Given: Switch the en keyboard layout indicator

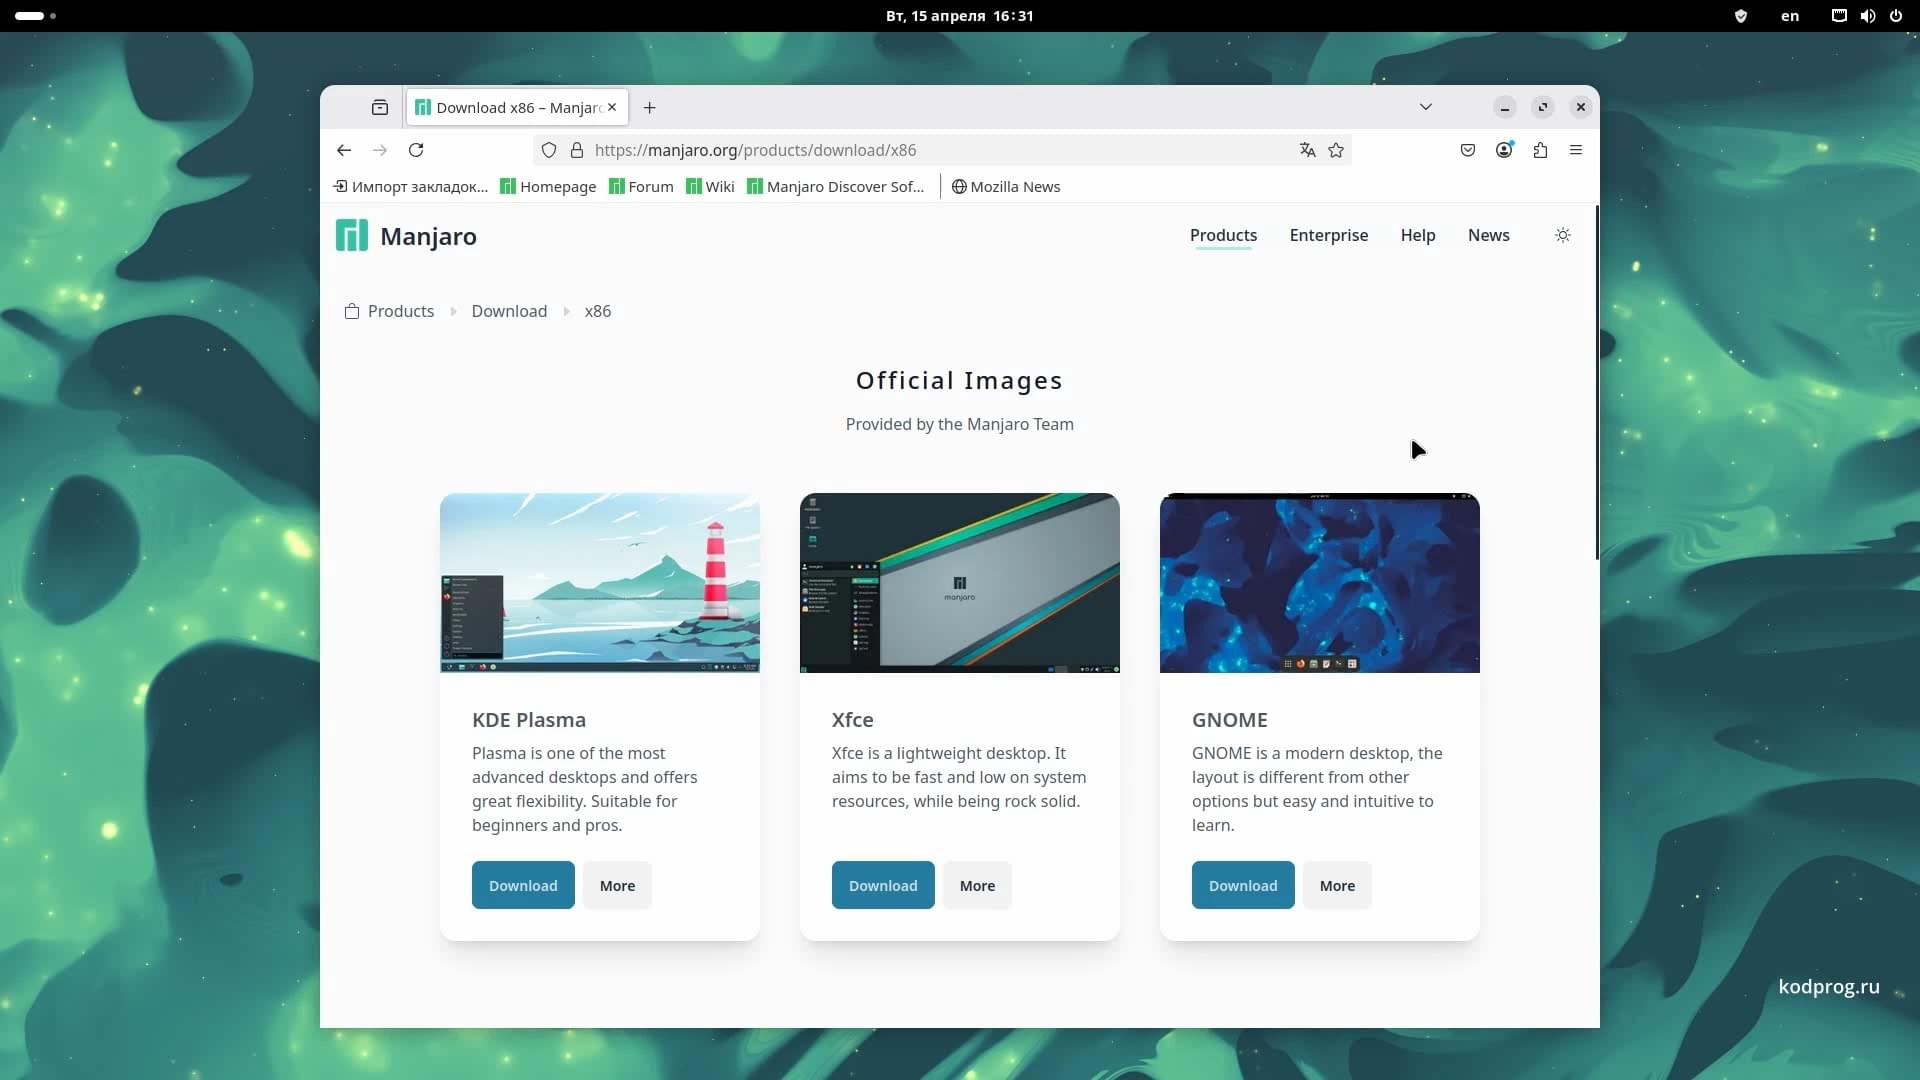Looking at the screenshot, I should (x=1790, y=16).
